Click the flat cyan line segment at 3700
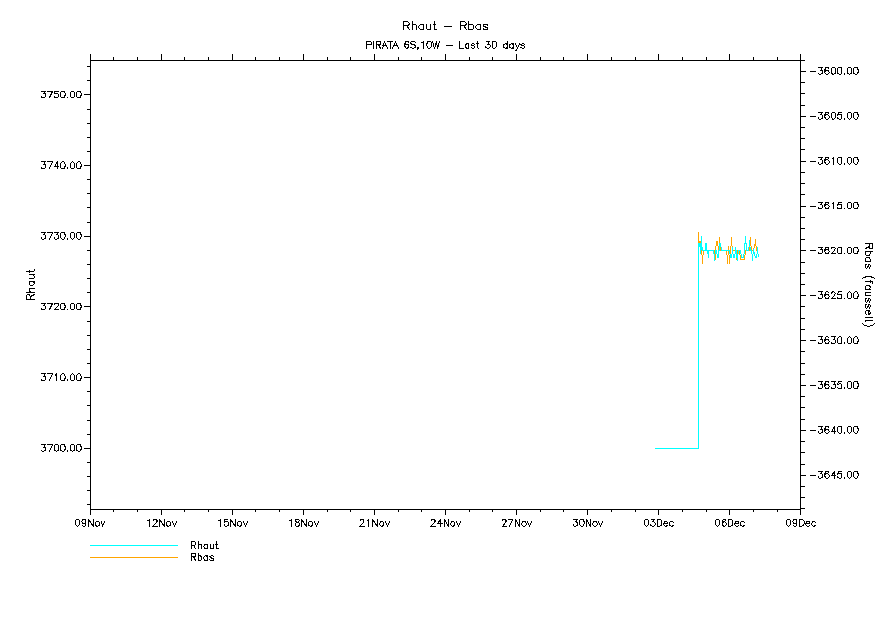891x630 pixels. pyautogui.click(x=676, y=449)
